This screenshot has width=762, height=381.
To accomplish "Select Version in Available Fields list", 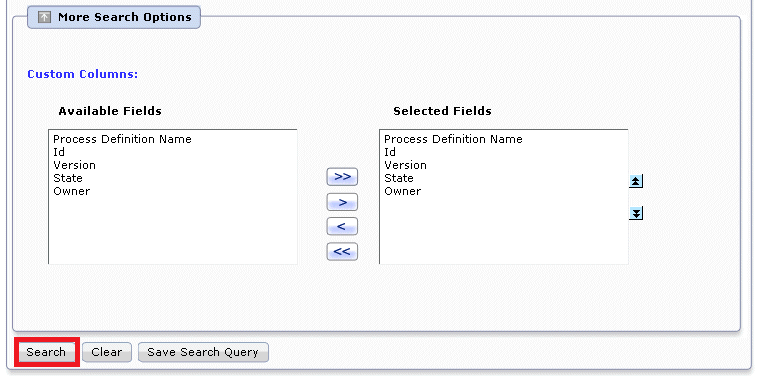I will pos(74,165).
